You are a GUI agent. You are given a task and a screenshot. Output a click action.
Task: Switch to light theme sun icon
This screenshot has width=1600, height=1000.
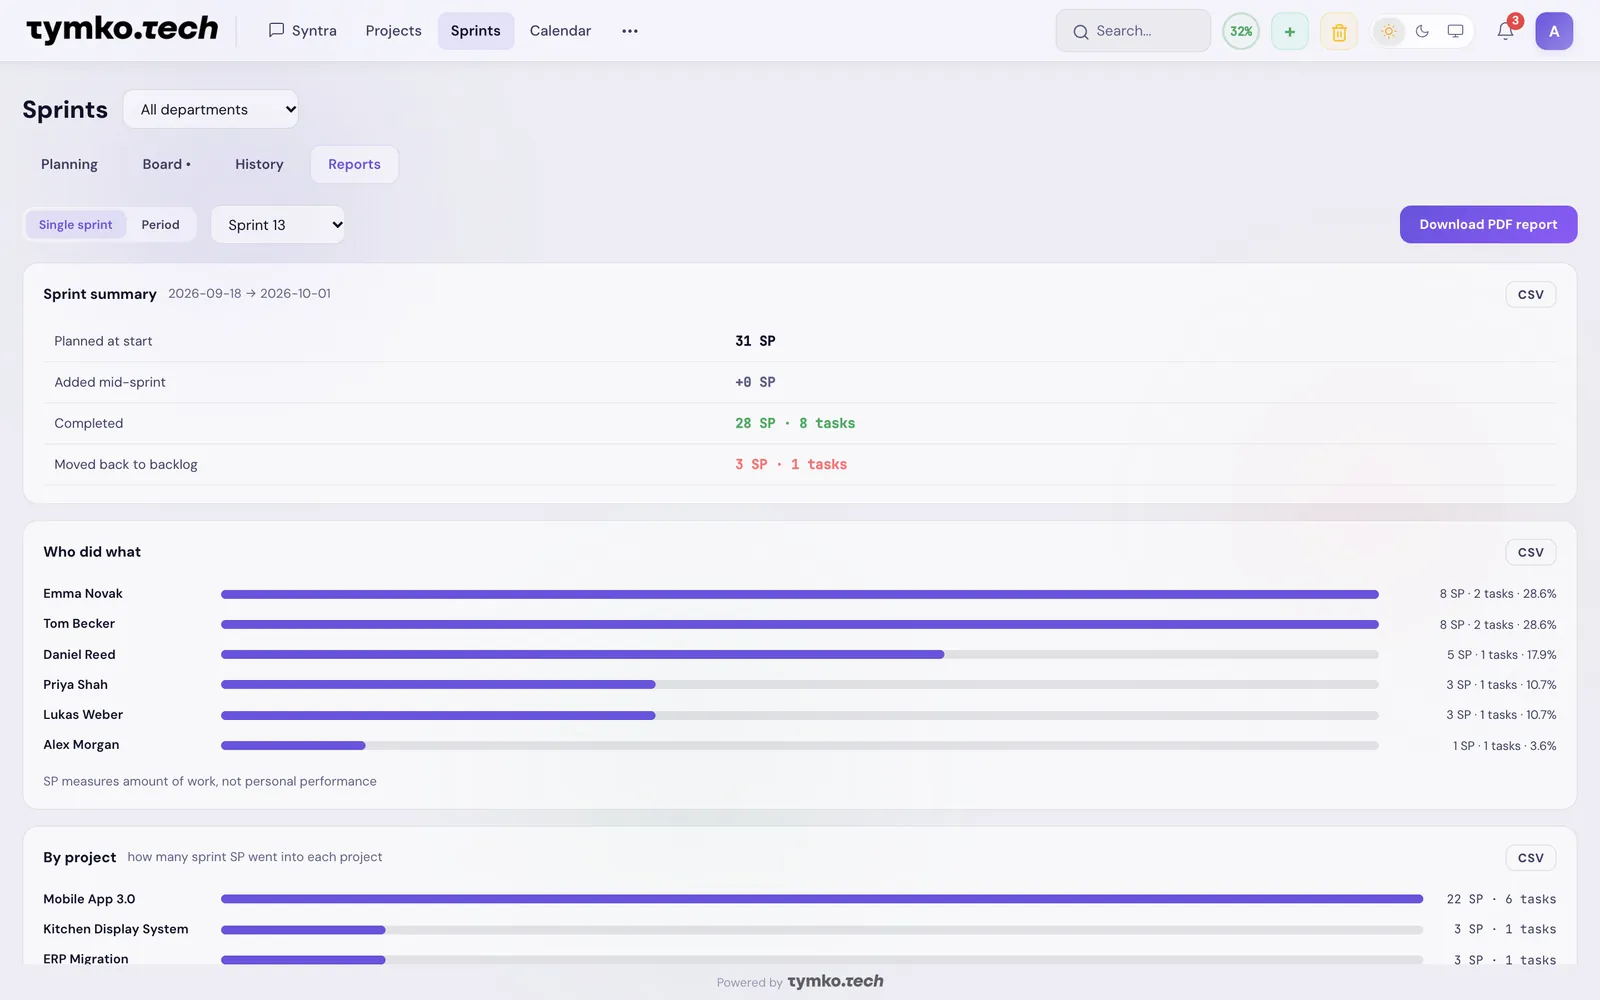point(1389,31)
